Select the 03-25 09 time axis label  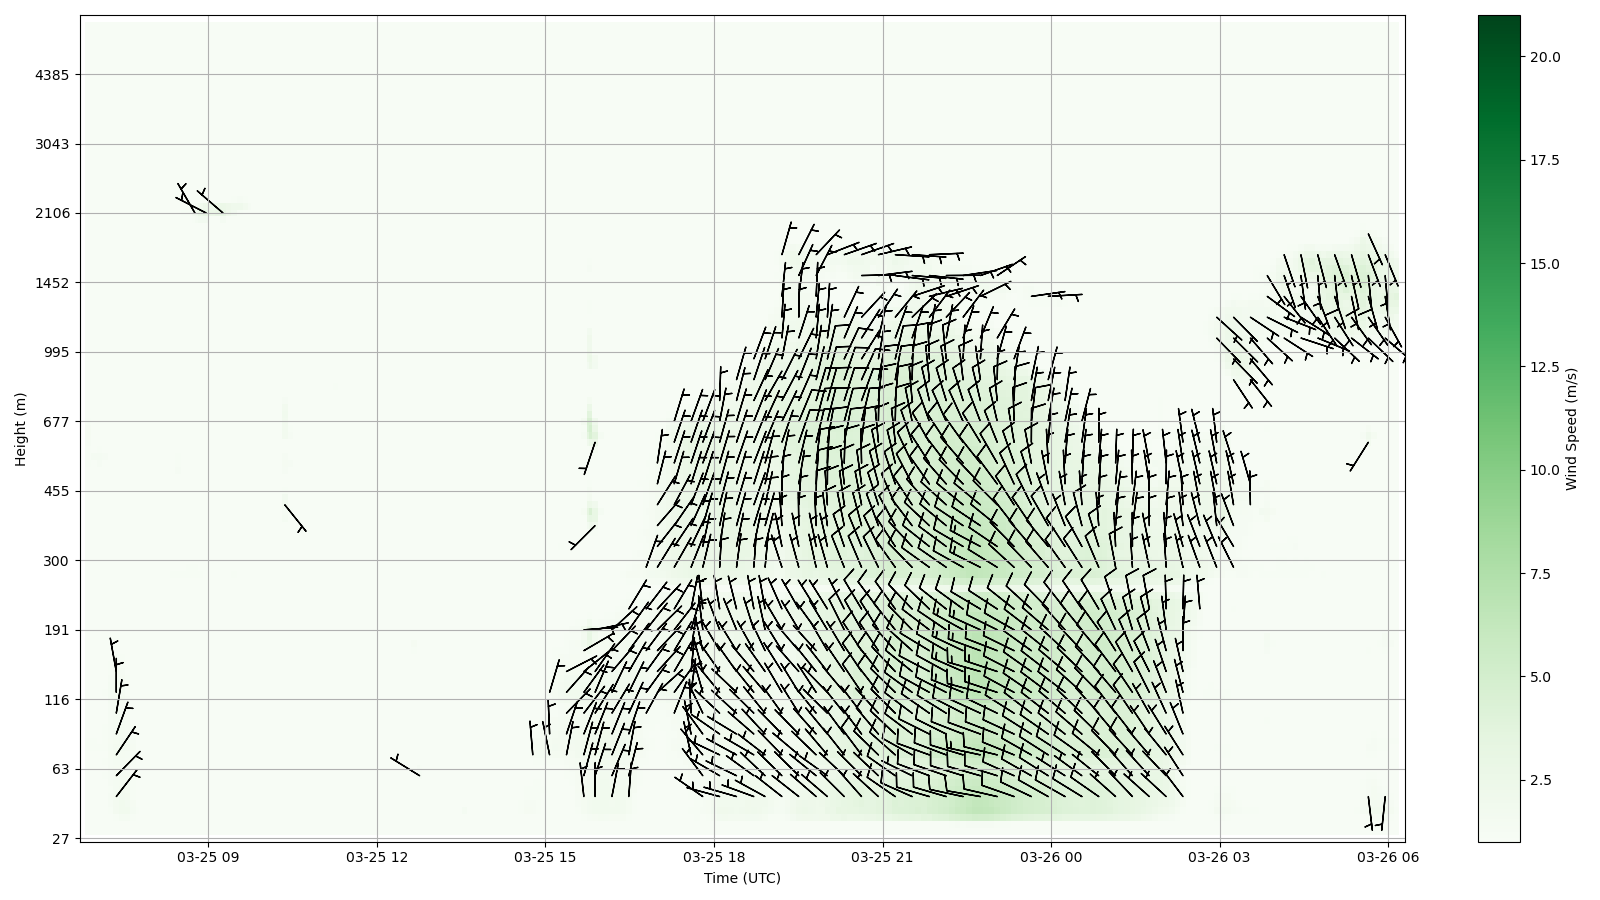point(209,857)
